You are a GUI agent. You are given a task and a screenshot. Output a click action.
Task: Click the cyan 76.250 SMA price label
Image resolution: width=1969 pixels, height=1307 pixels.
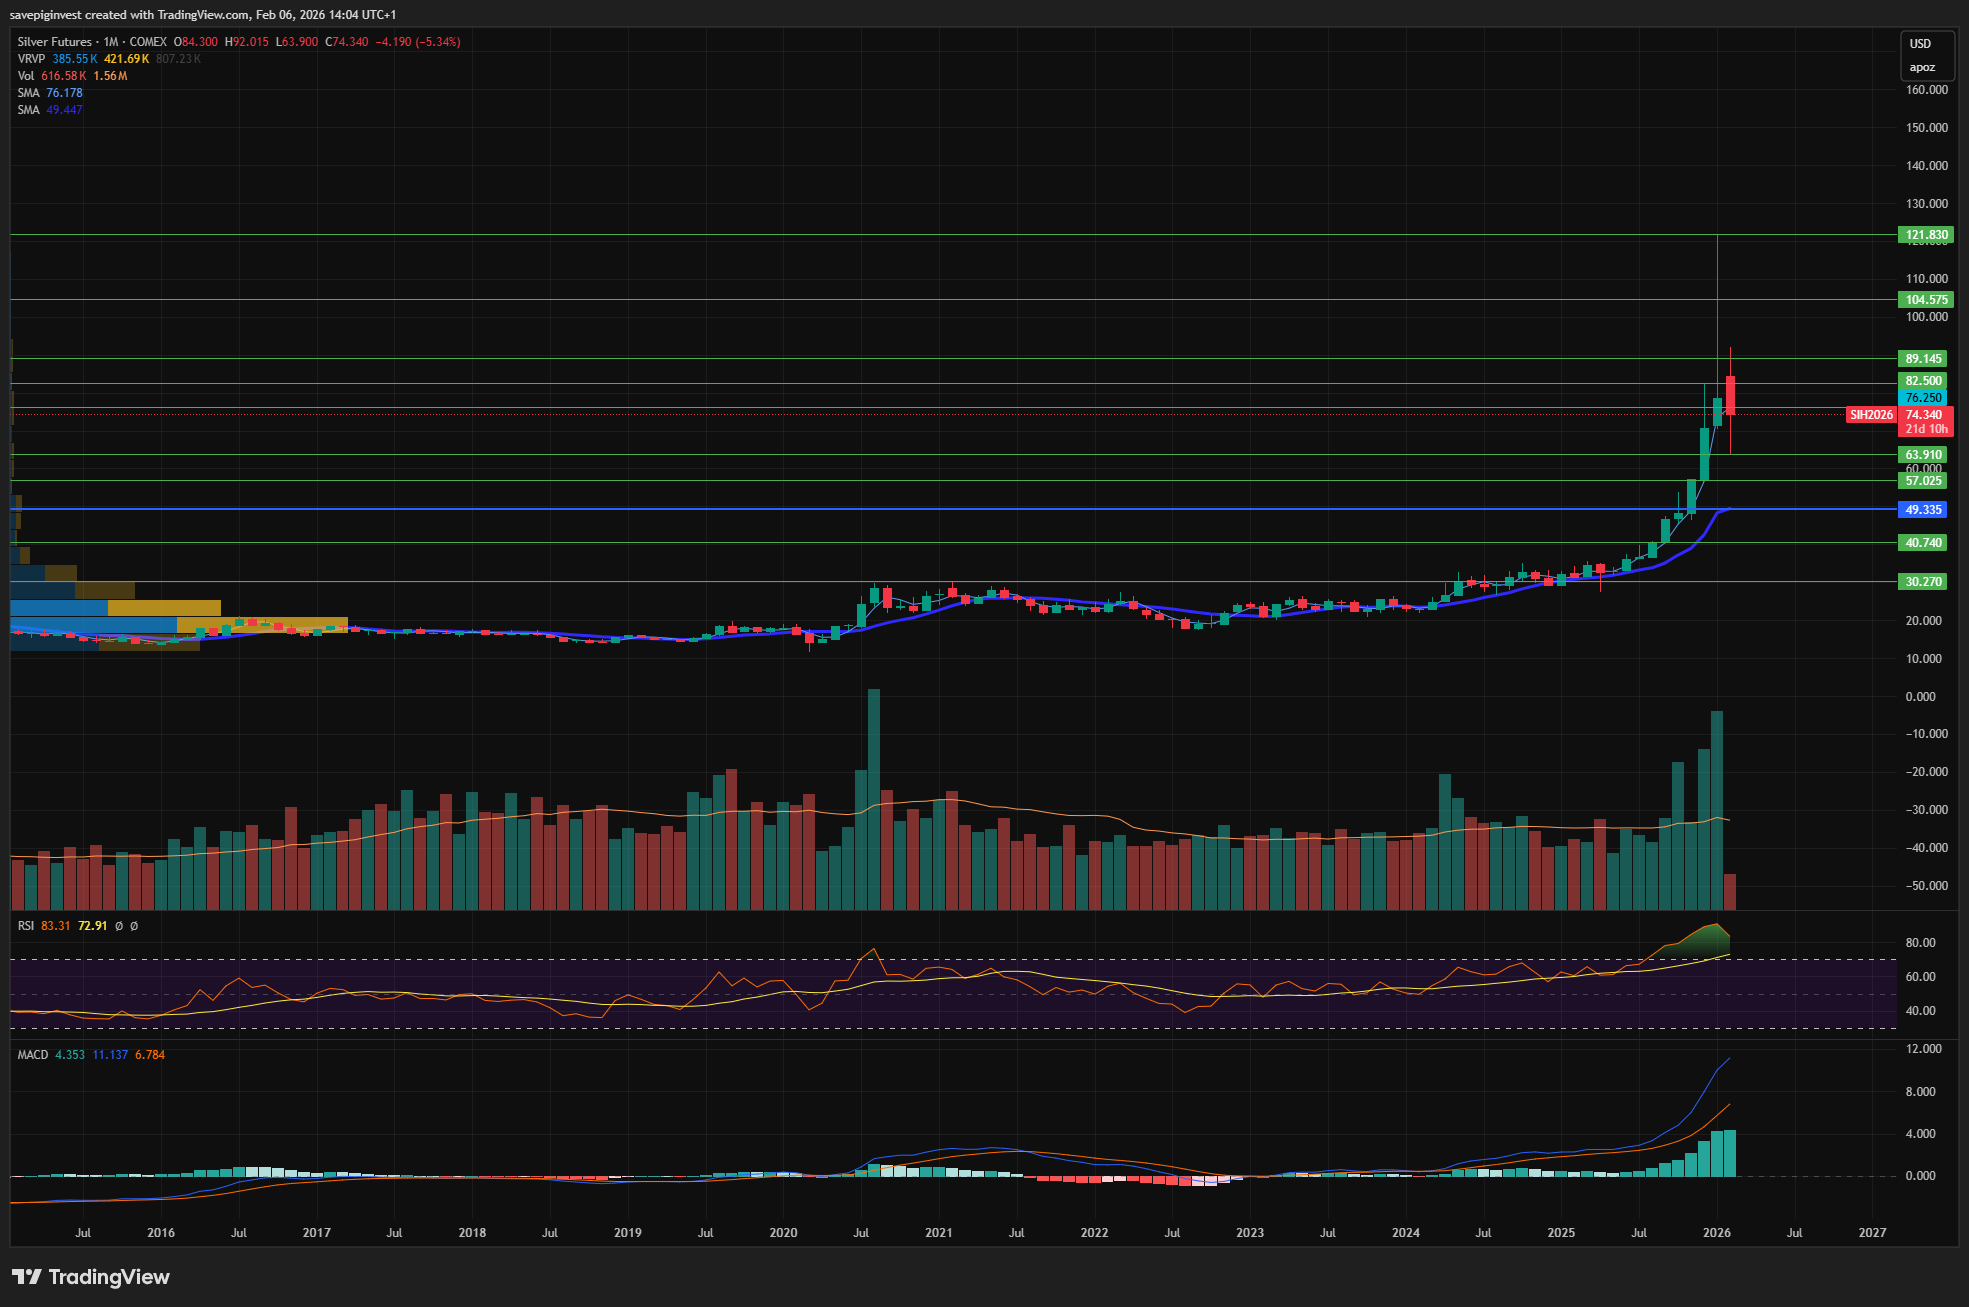tap(1923, 398)
